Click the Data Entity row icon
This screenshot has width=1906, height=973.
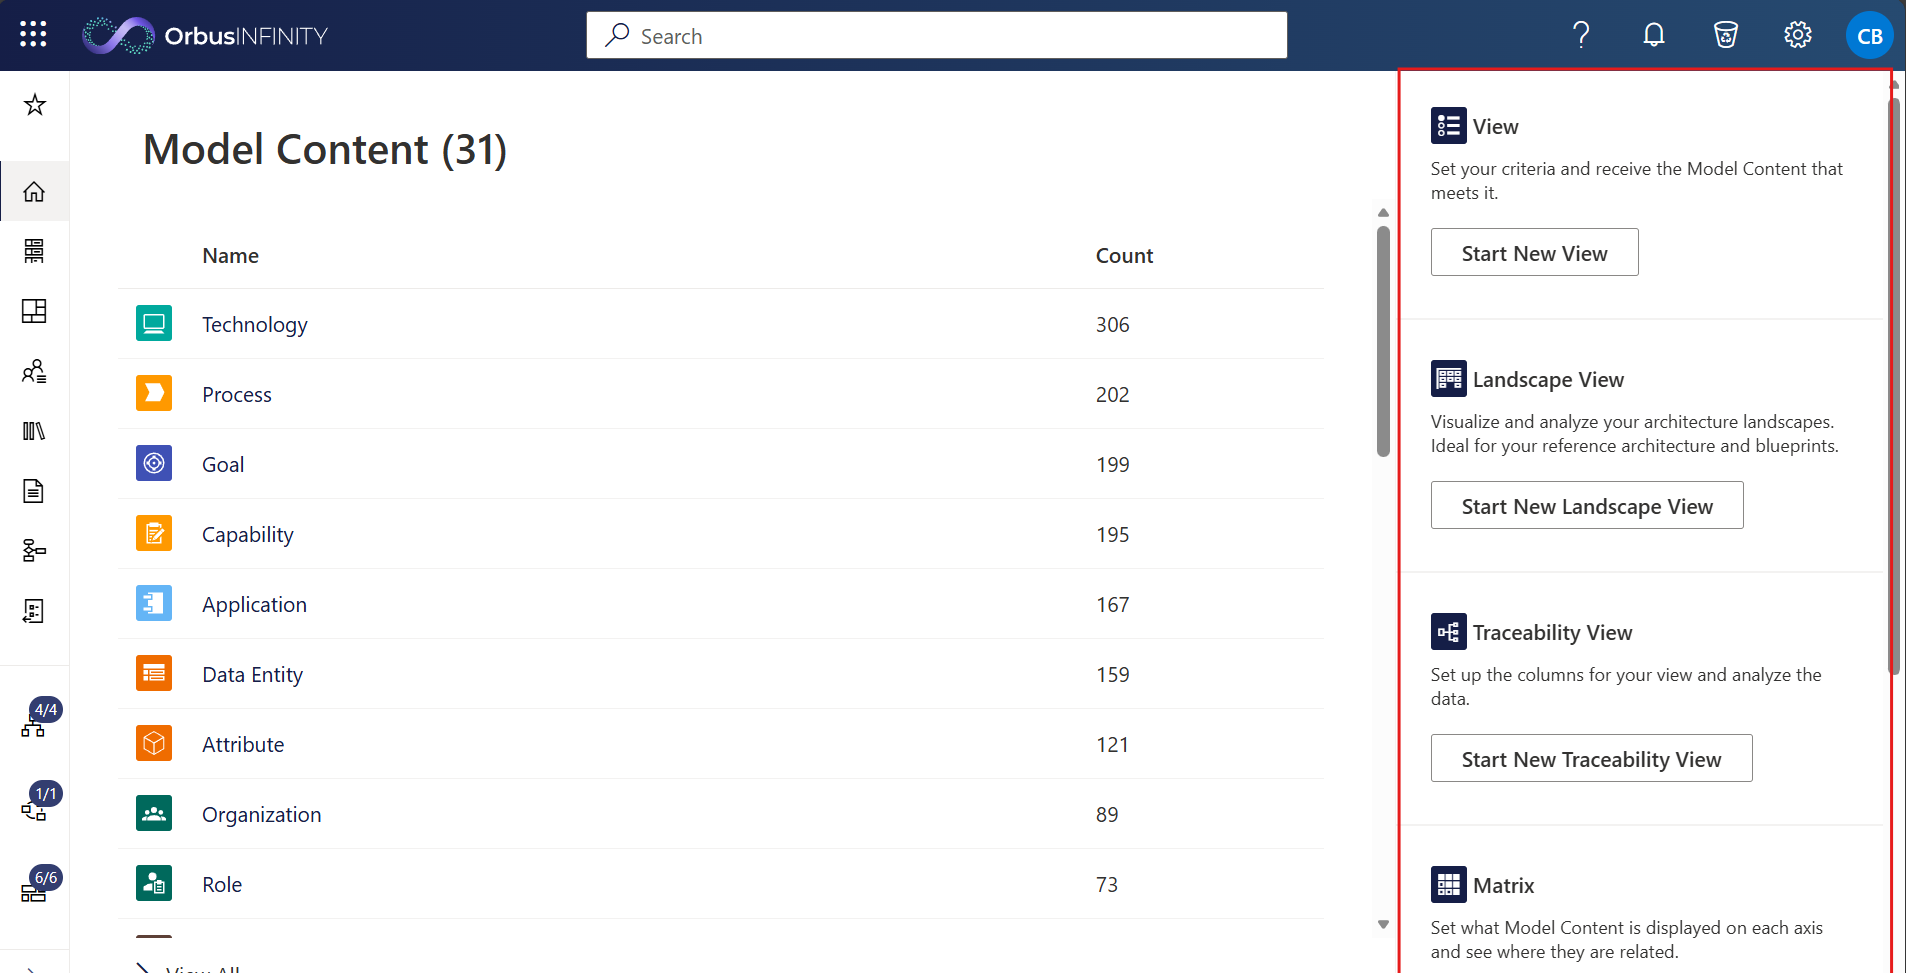[x=154, y=673]
